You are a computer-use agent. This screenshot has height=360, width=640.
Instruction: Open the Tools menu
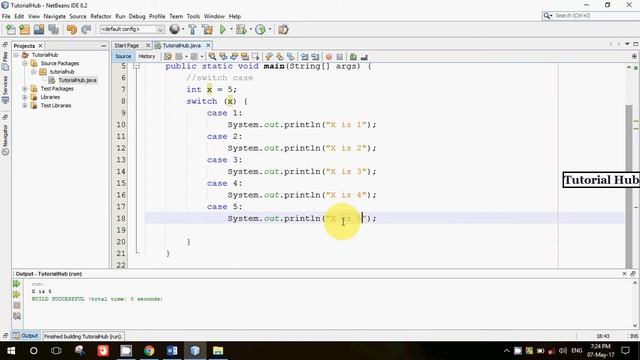pos(193,16)
